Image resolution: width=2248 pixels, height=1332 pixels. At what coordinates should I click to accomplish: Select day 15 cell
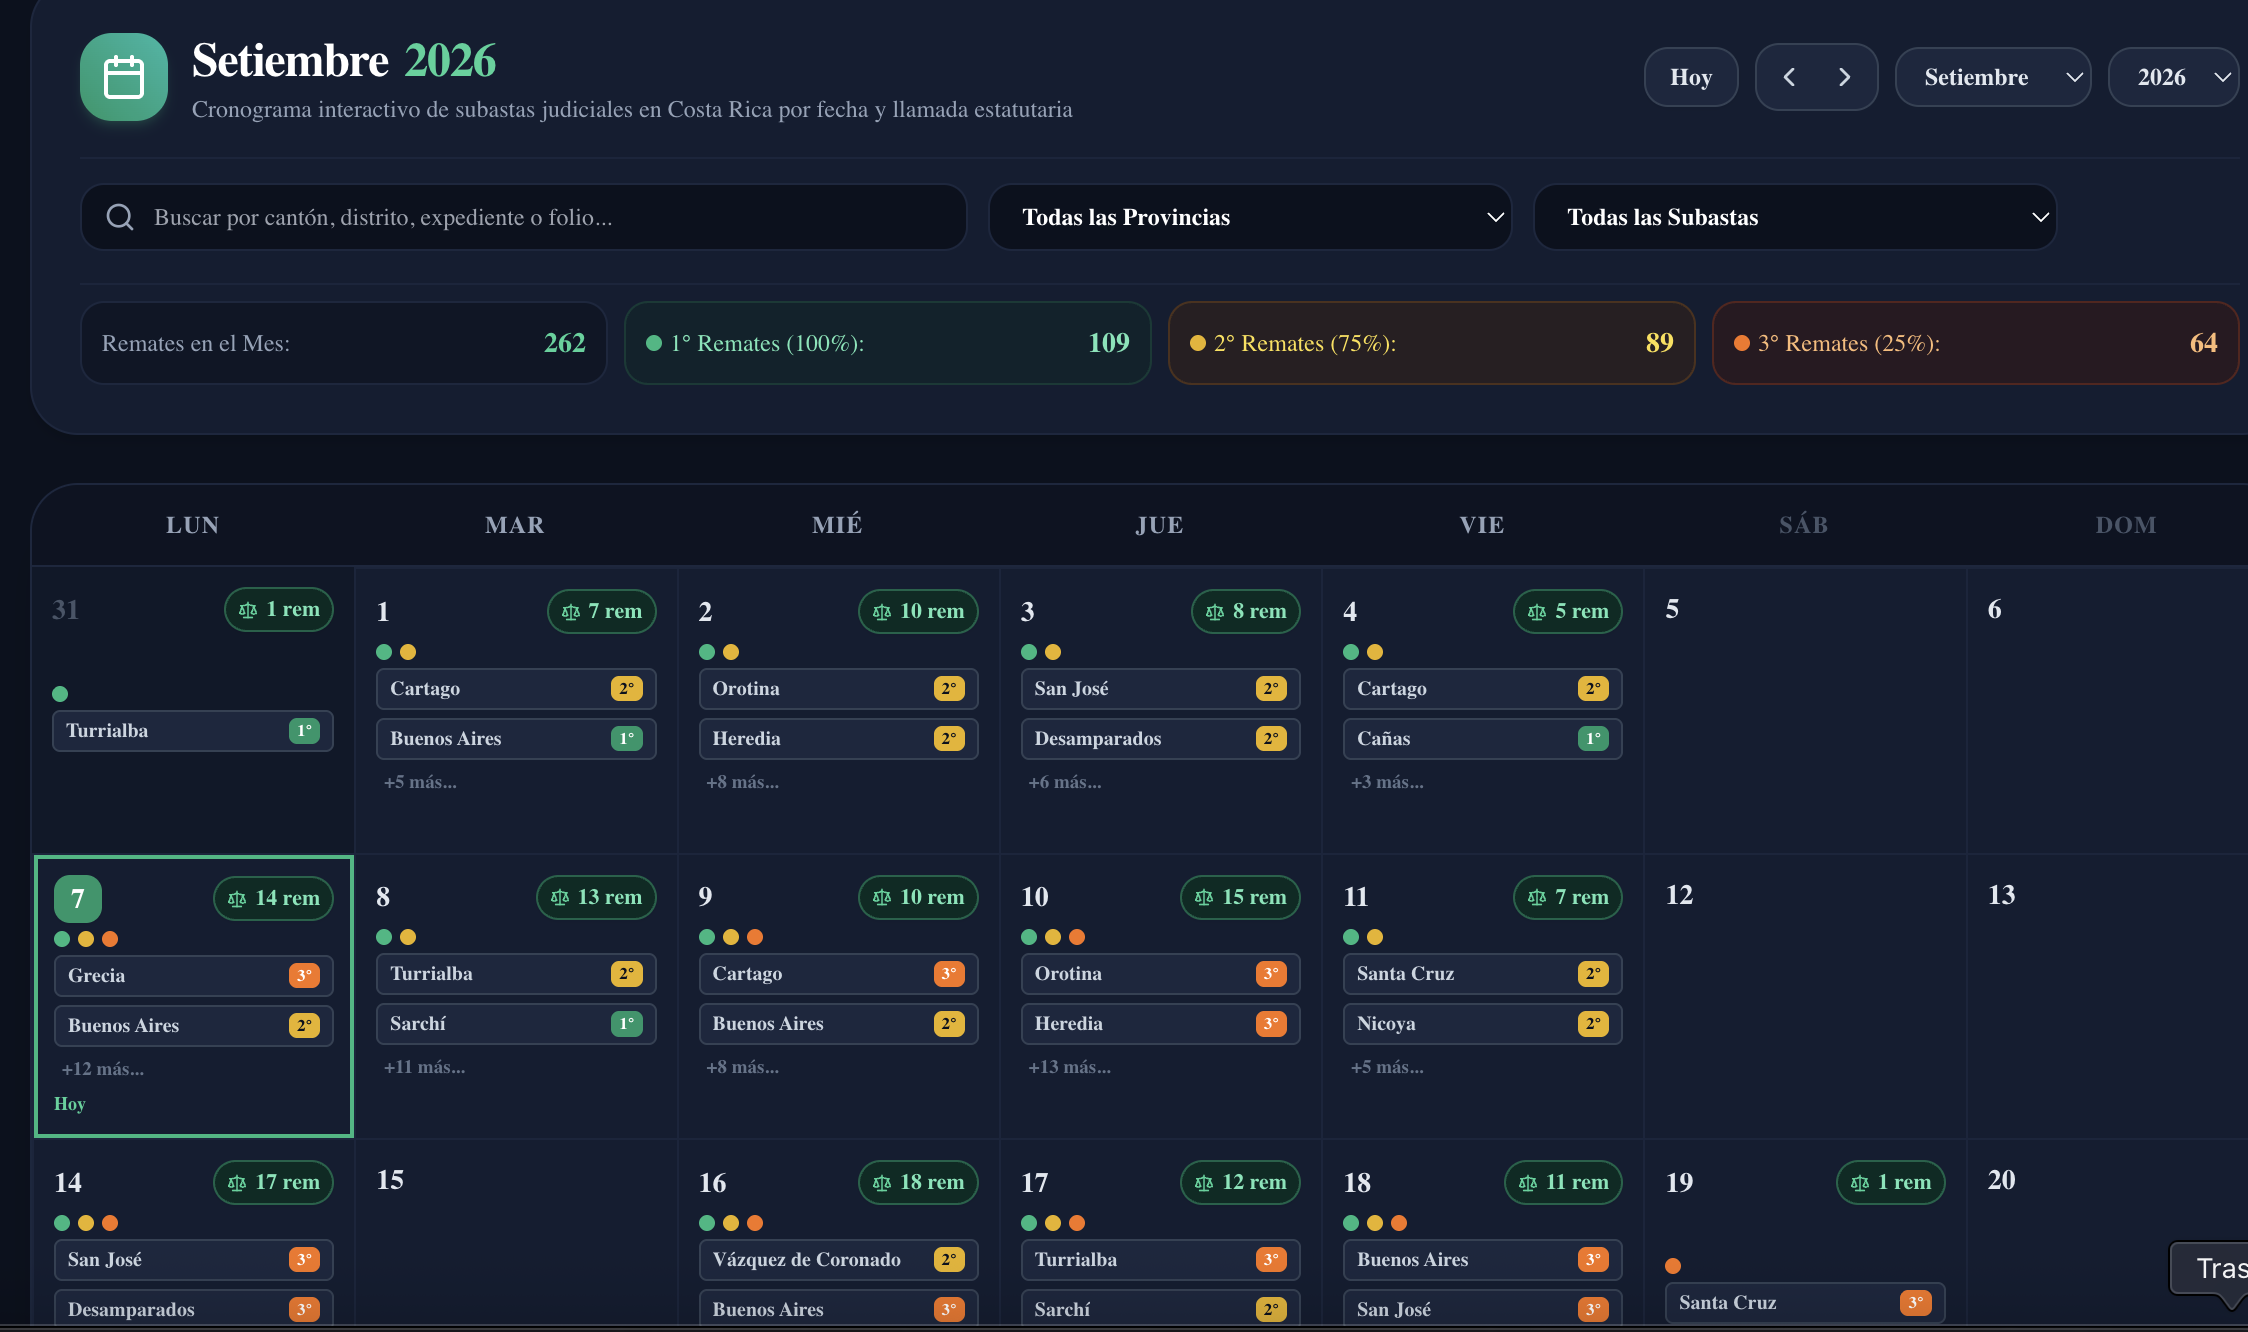(516, 1235)
